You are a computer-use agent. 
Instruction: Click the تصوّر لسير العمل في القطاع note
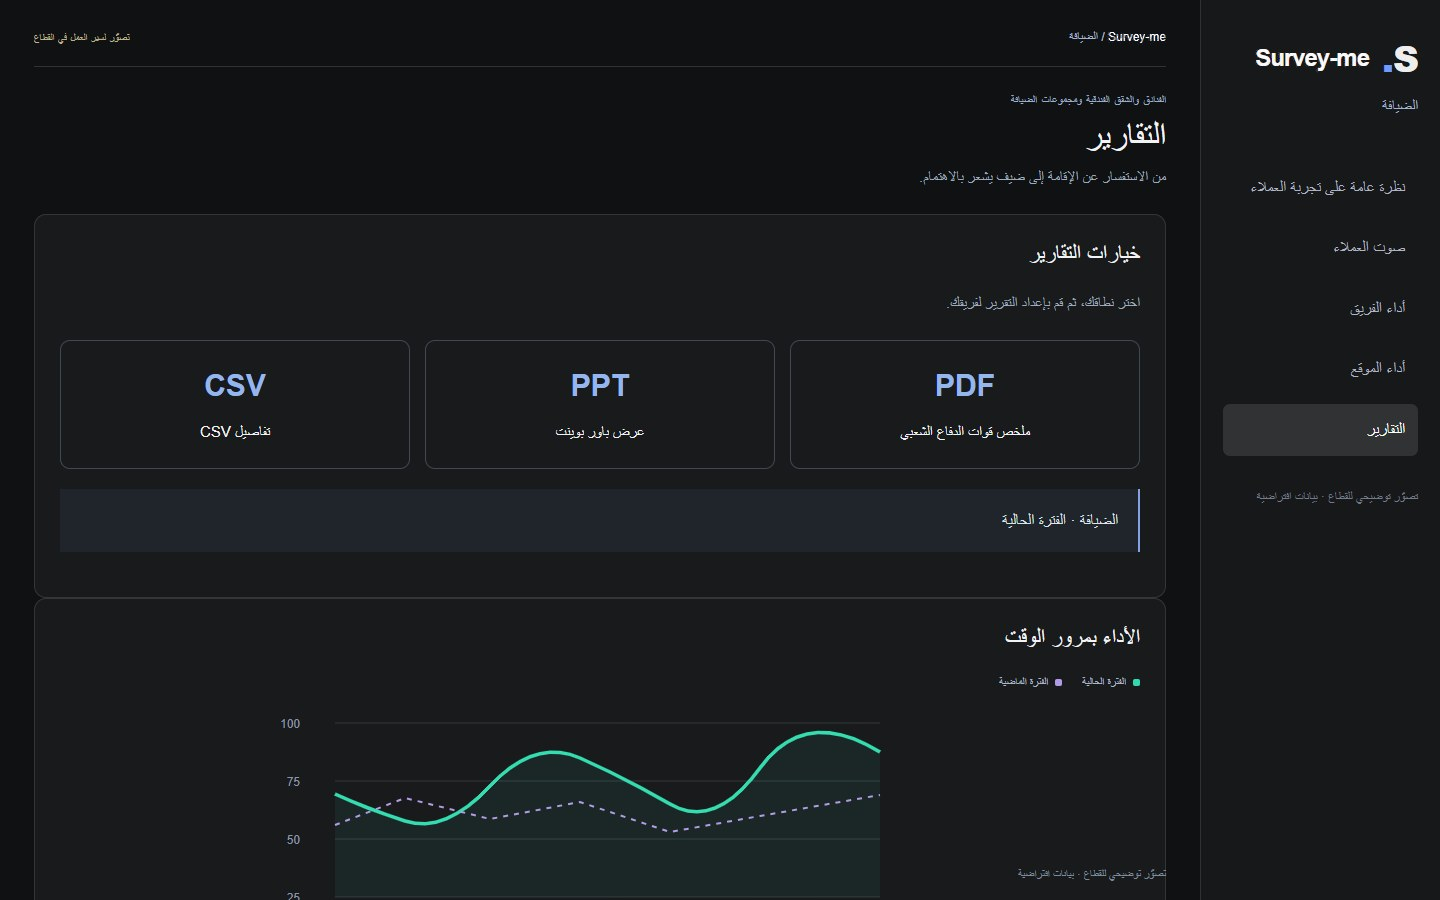pos(82,38)
